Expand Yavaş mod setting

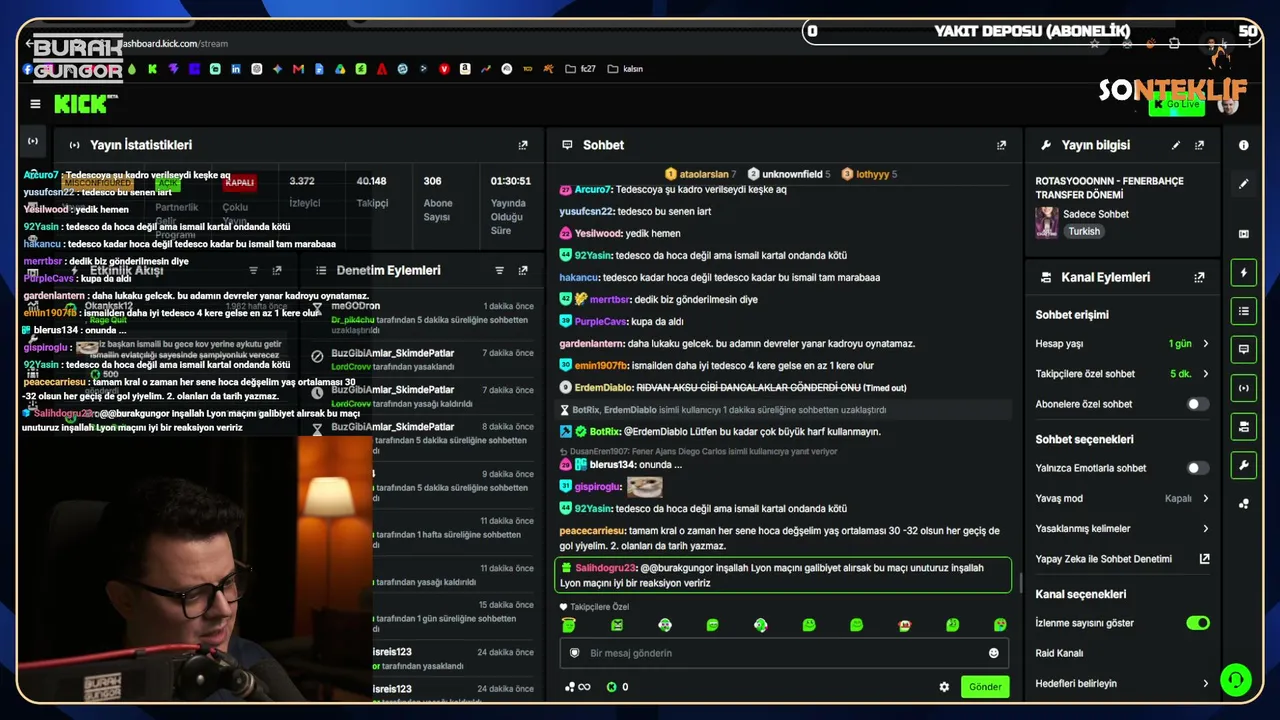pos(1123,498)
